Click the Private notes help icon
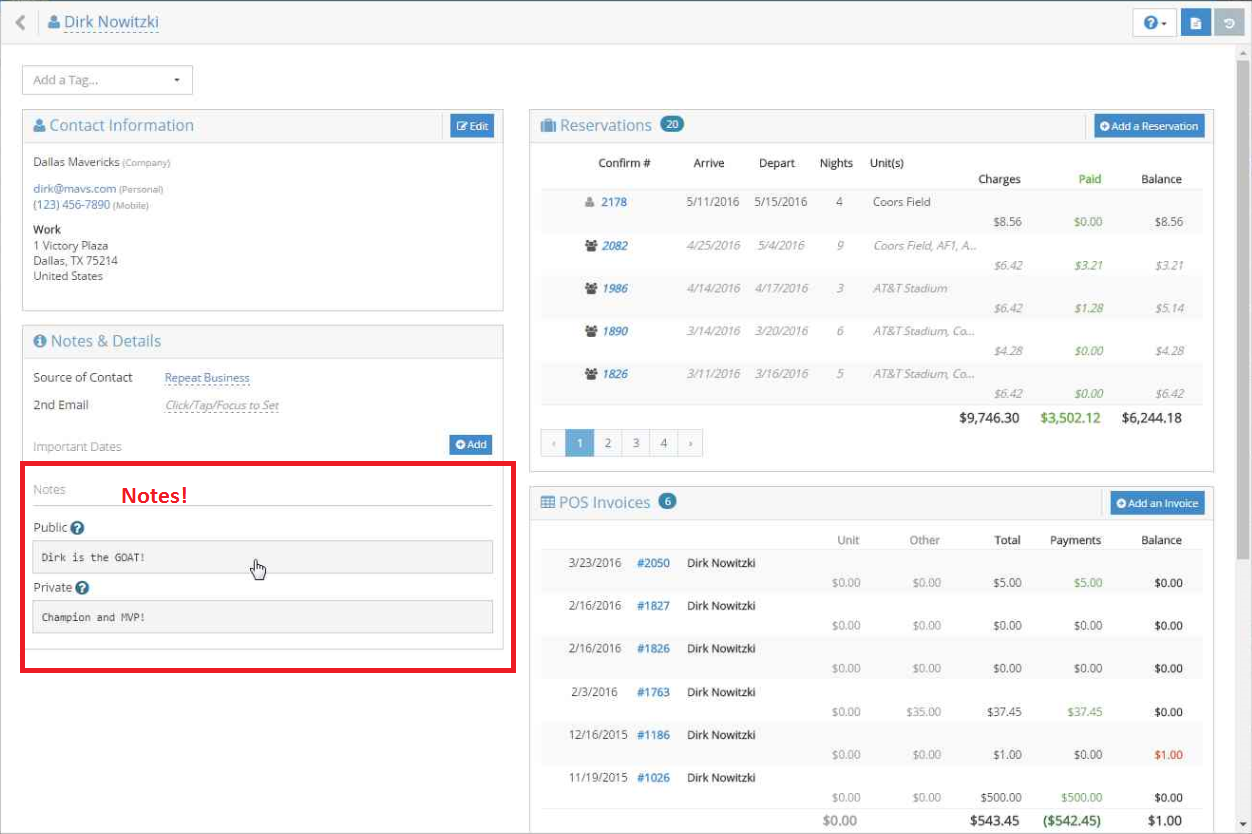The image size is (1252, 834). [82, 588]
